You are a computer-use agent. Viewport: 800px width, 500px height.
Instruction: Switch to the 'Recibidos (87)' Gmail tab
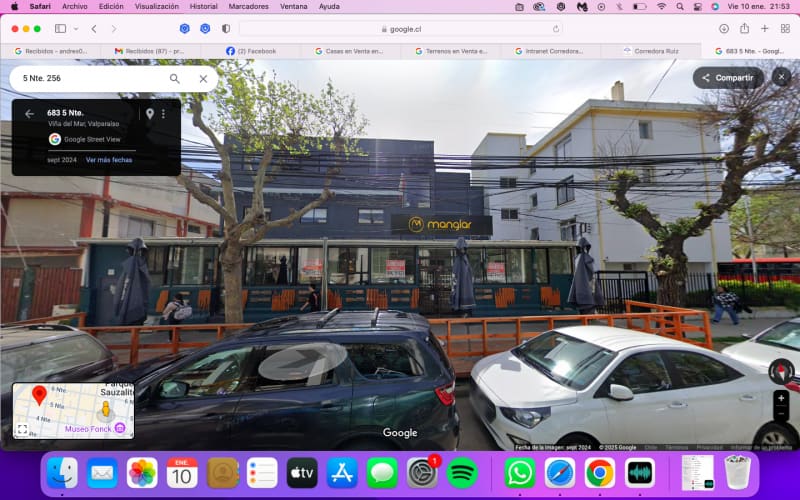tap(151, 51)
